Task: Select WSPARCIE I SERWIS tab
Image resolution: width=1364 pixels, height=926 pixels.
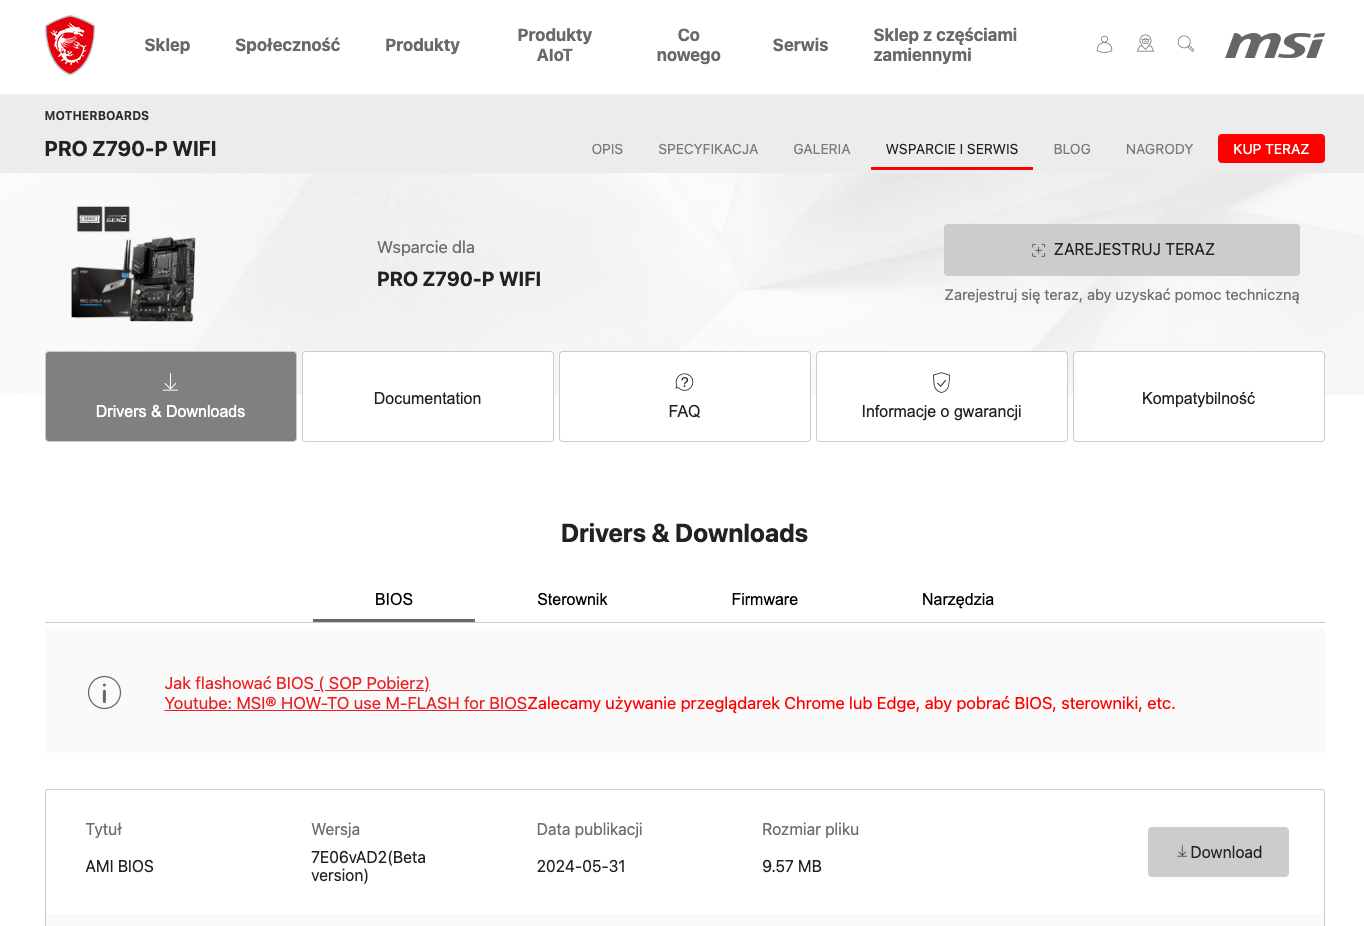Action: [x=952, y=149]
